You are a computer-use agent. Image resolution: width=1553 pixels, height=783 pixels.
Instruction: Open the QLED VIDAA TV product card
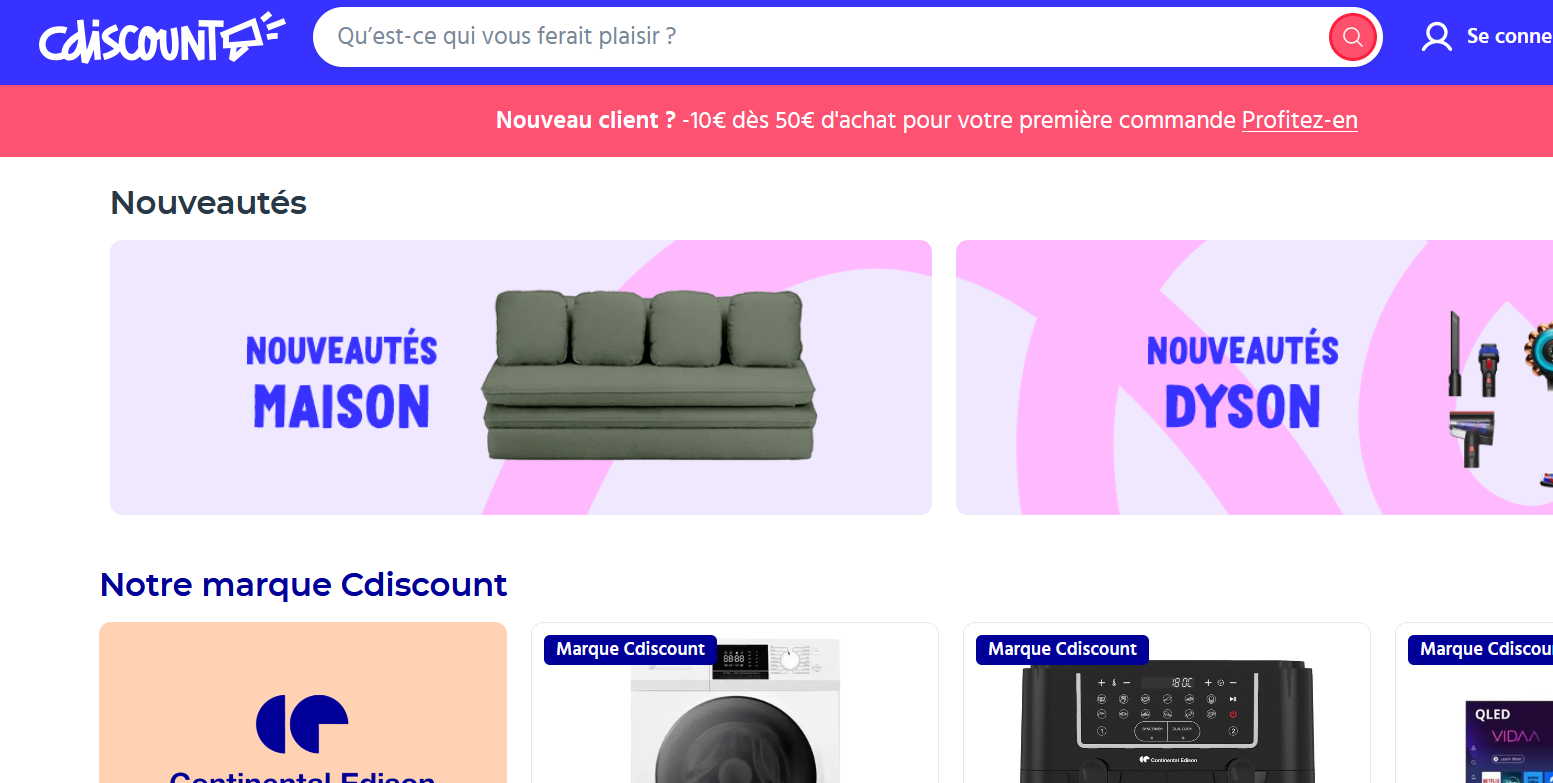pos(1474,703)
